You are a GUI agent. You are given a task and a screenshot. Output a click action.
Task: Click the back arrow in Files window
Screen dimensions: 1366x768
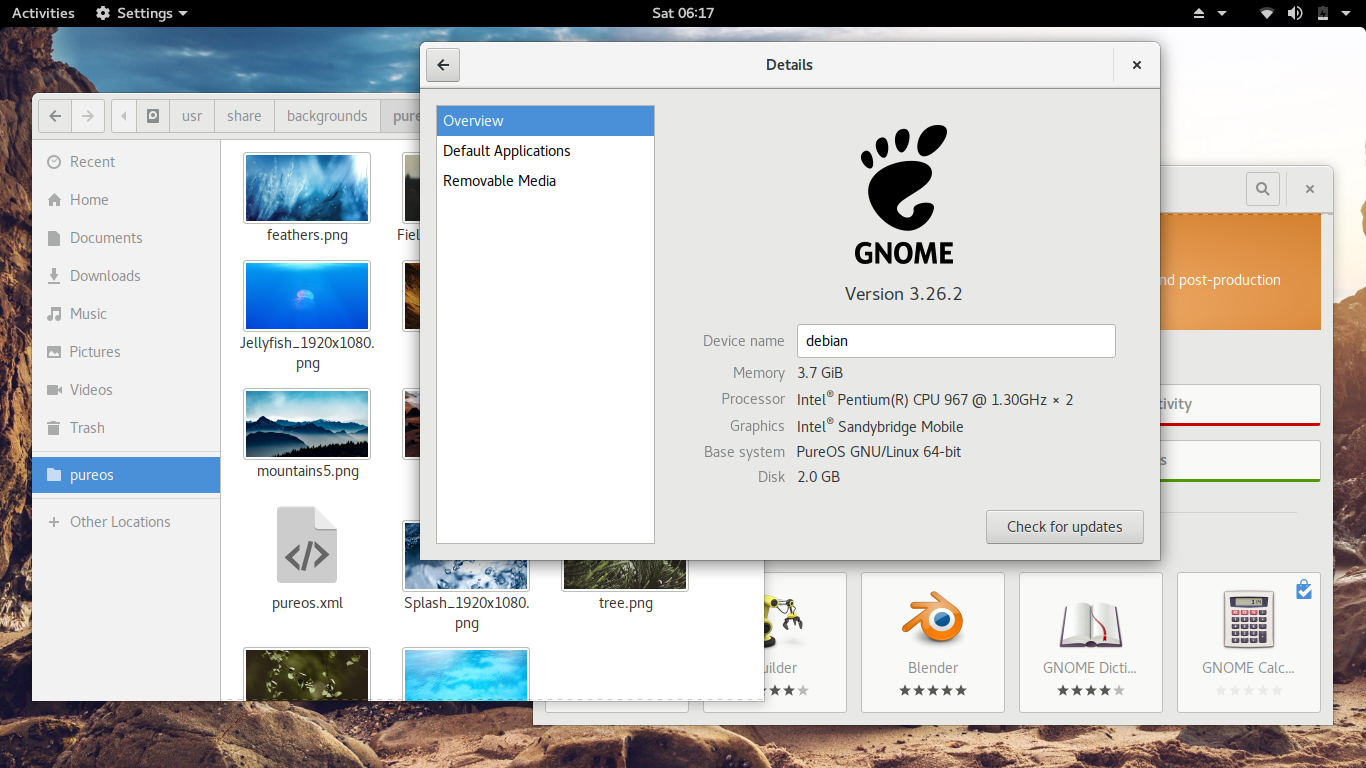55,116
